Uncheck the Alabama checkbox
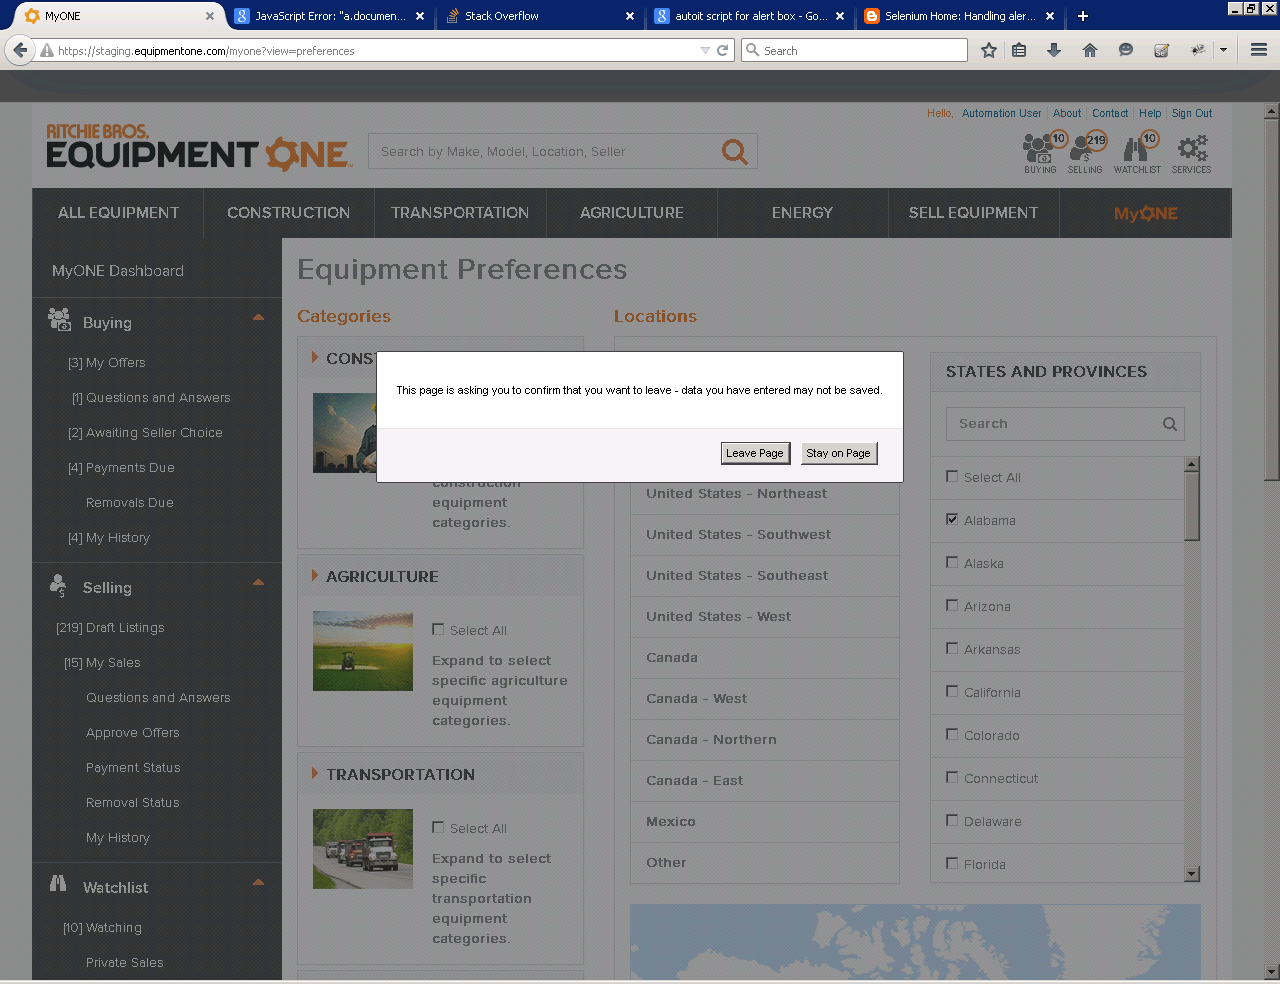Screen dimensions: 1280x984 pyautogui.click(x=952, y=519)
